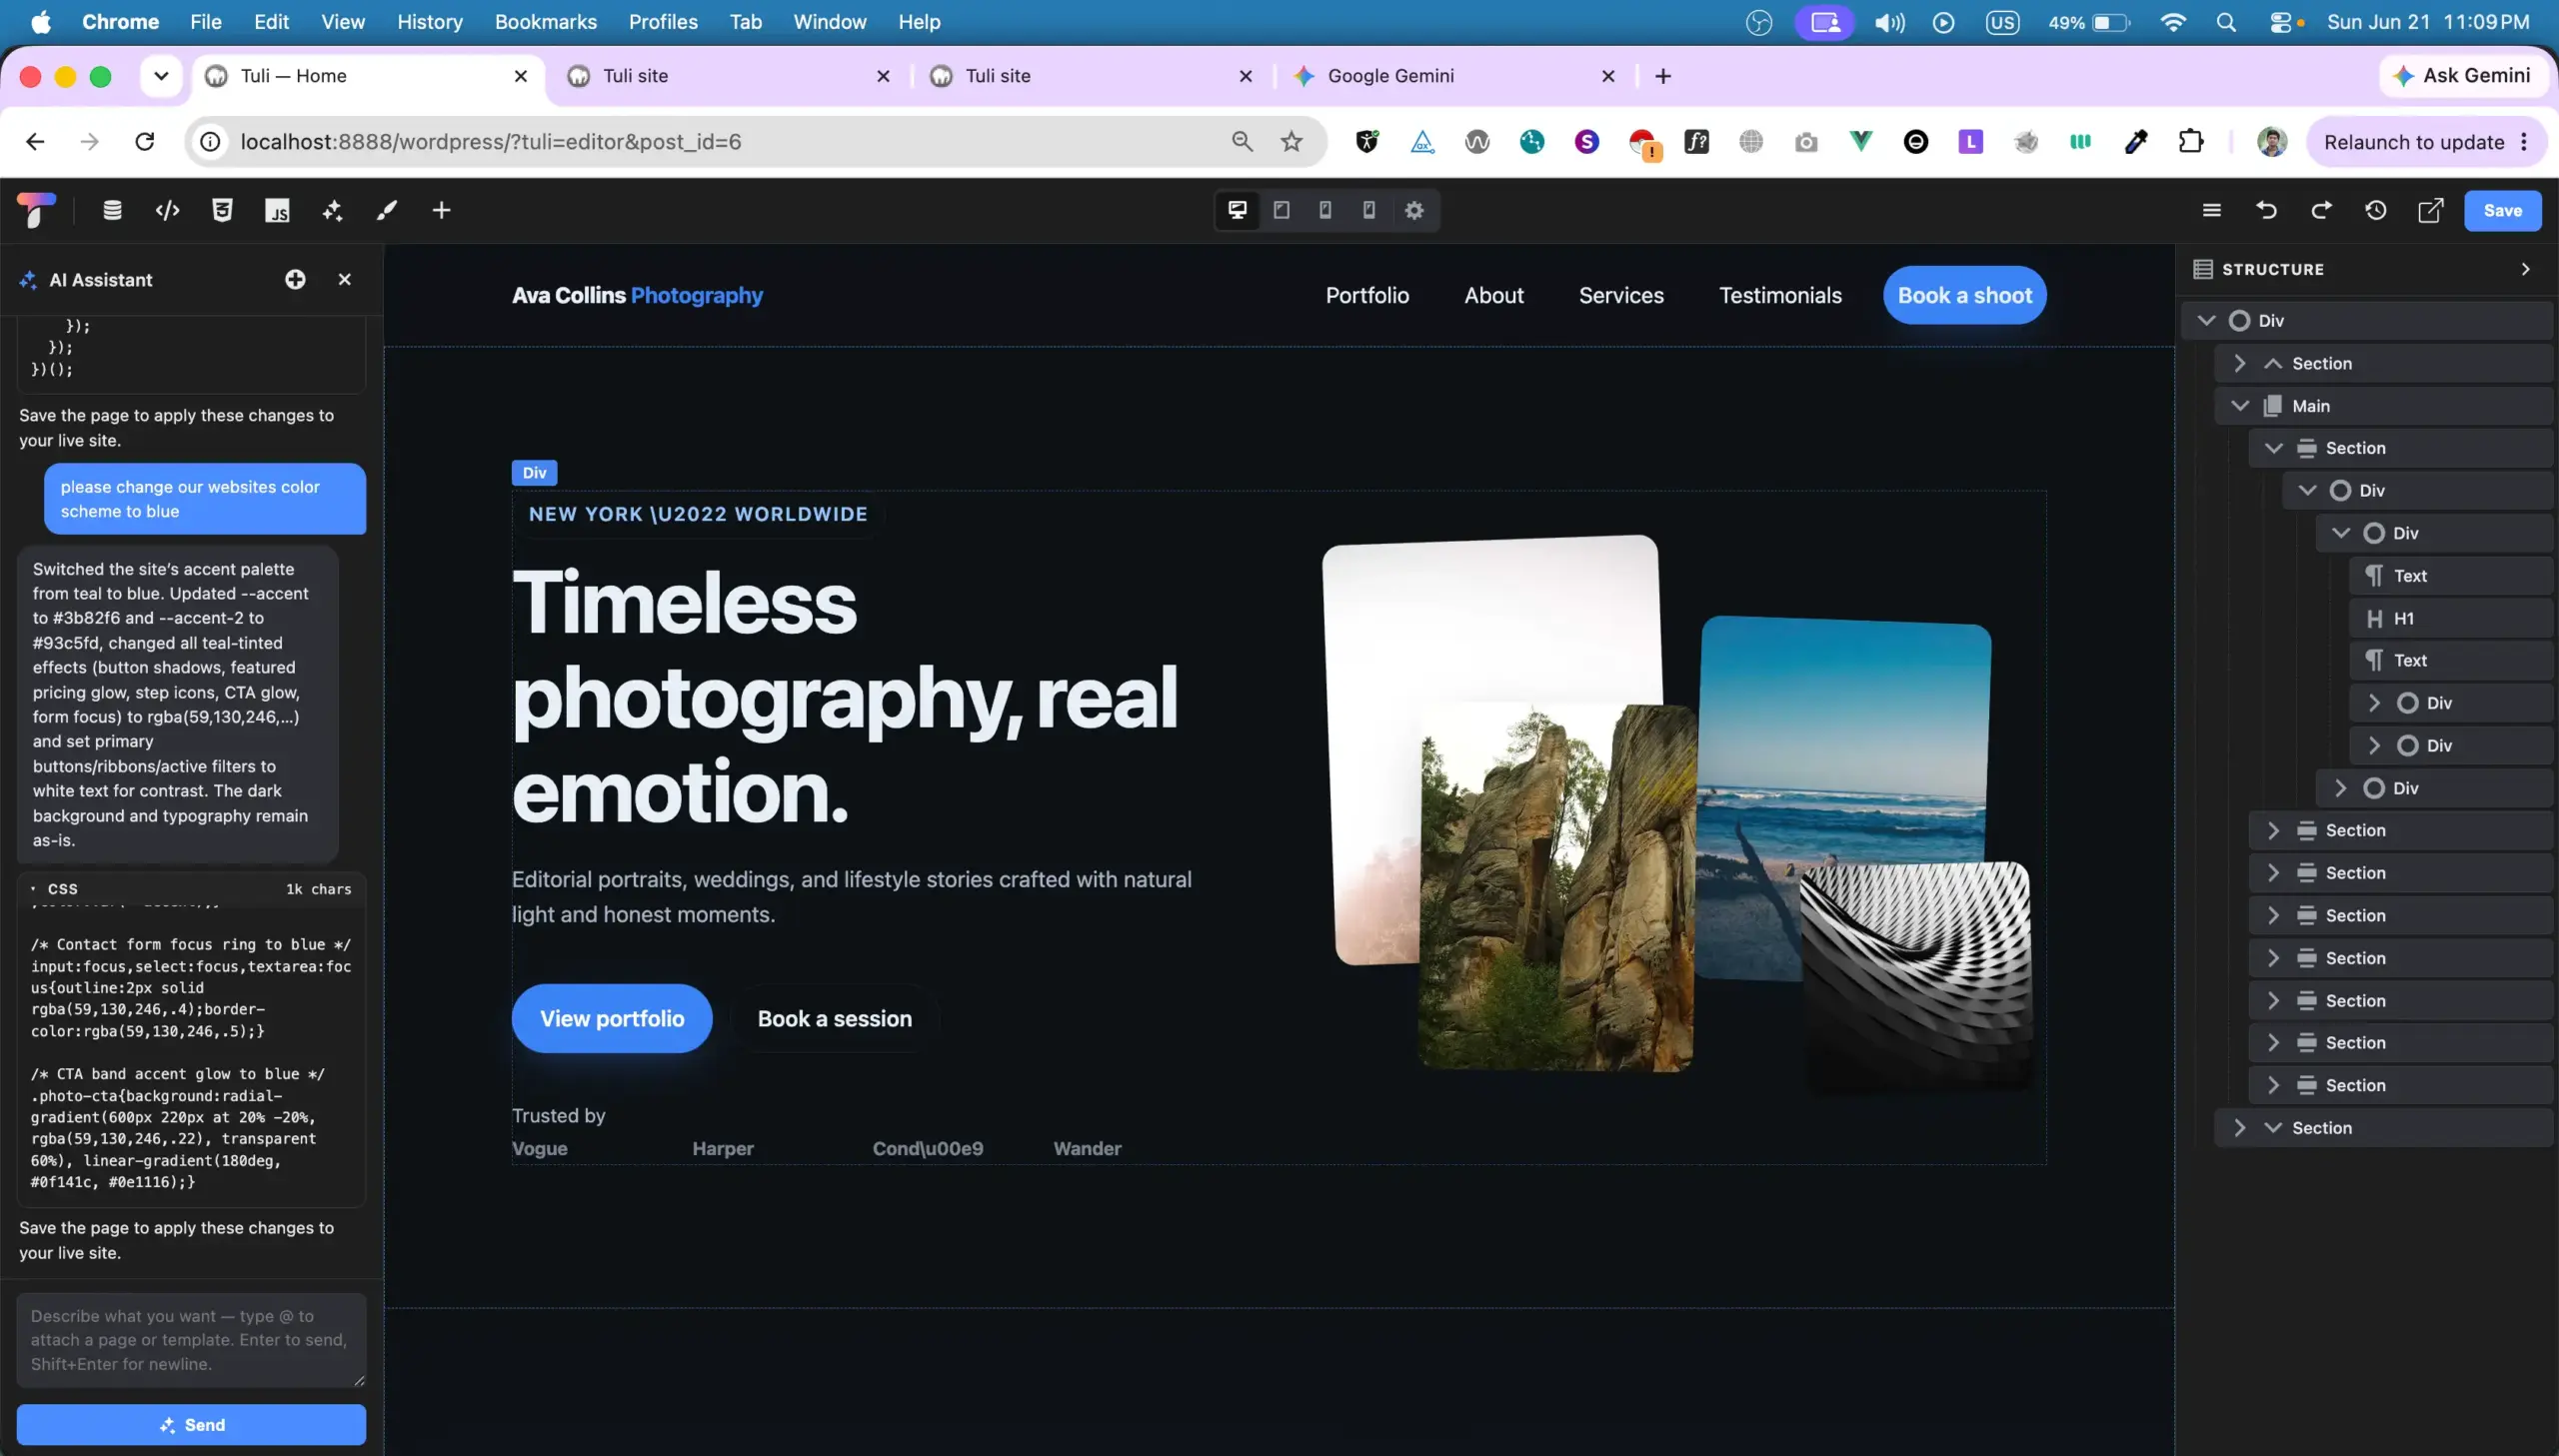Image resolution: width=2559 pixels, height=1456 pixels.
Task: Expand the last Section in structure
Action: coord(2240,1127)
